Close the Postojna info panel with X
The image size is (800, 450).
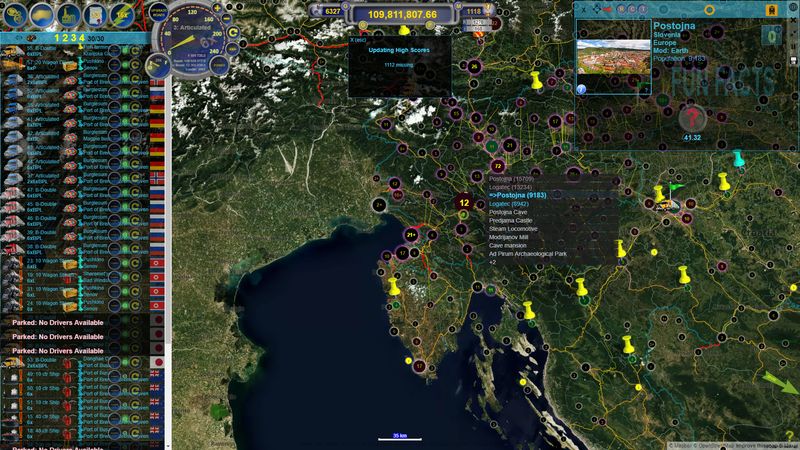coord(583,9)
